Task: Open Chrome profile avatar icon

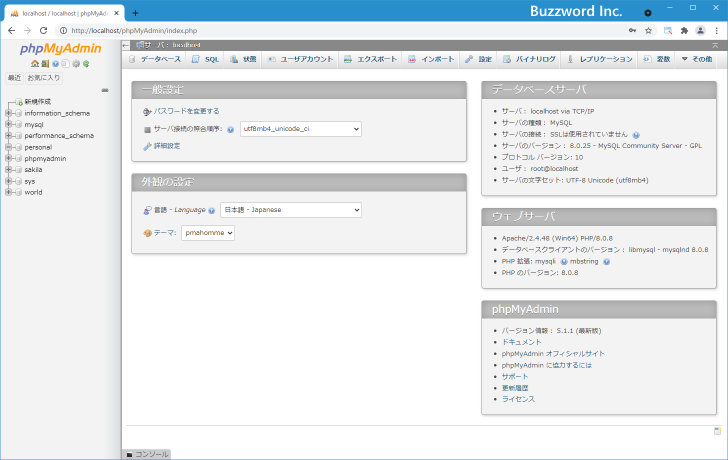Action: click(700, 31)
